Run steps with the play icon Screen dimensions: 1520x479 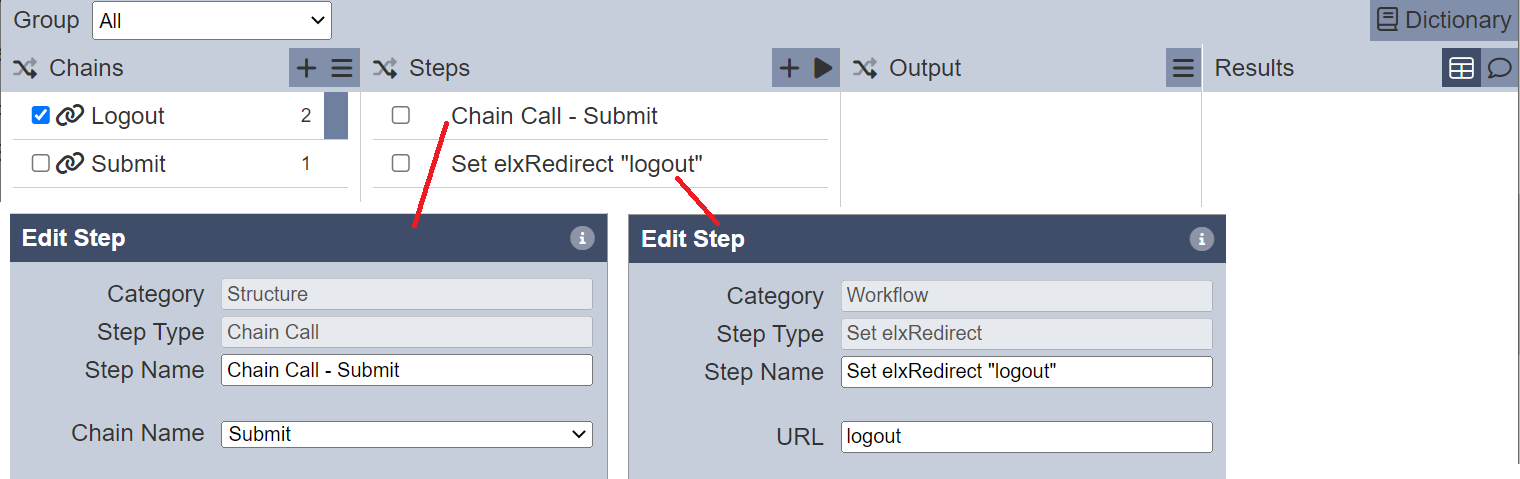pos(823,68)
